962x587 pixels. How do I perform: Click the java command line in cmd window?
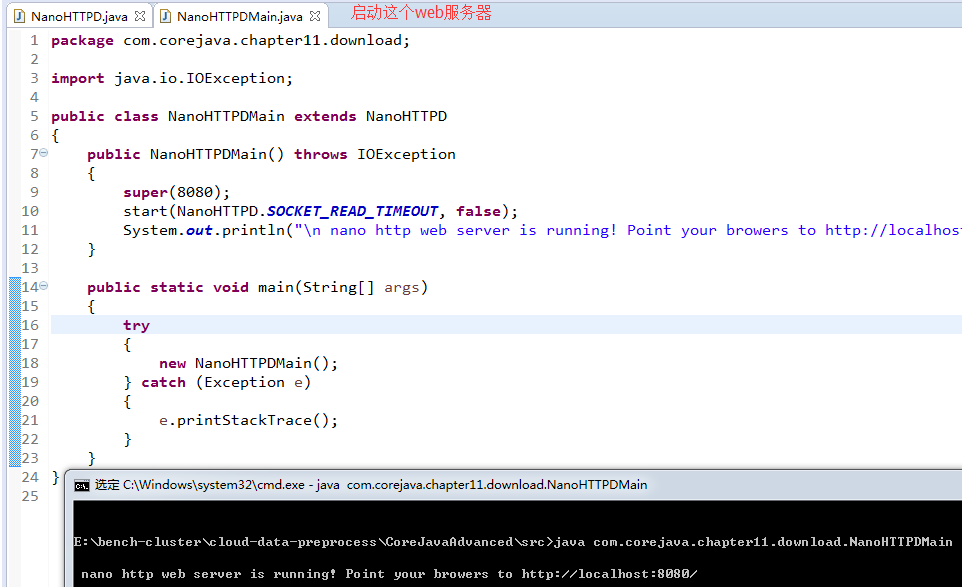point(513,542)
